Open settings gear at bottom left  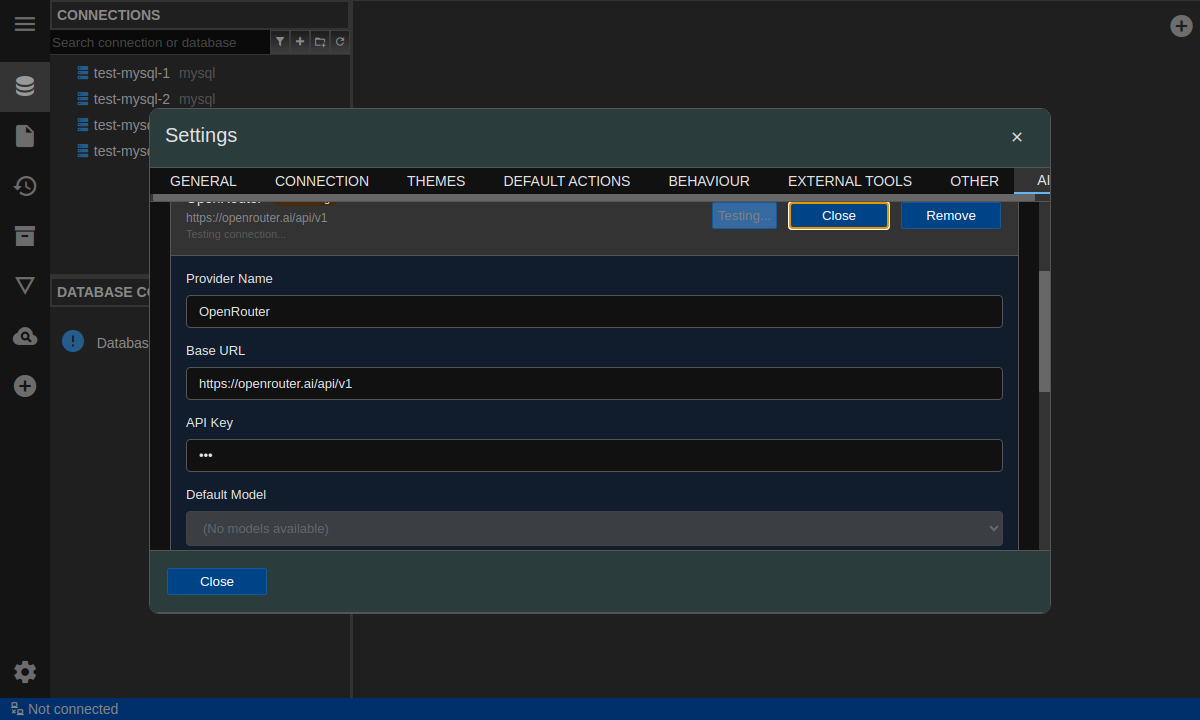coord(25,672)
